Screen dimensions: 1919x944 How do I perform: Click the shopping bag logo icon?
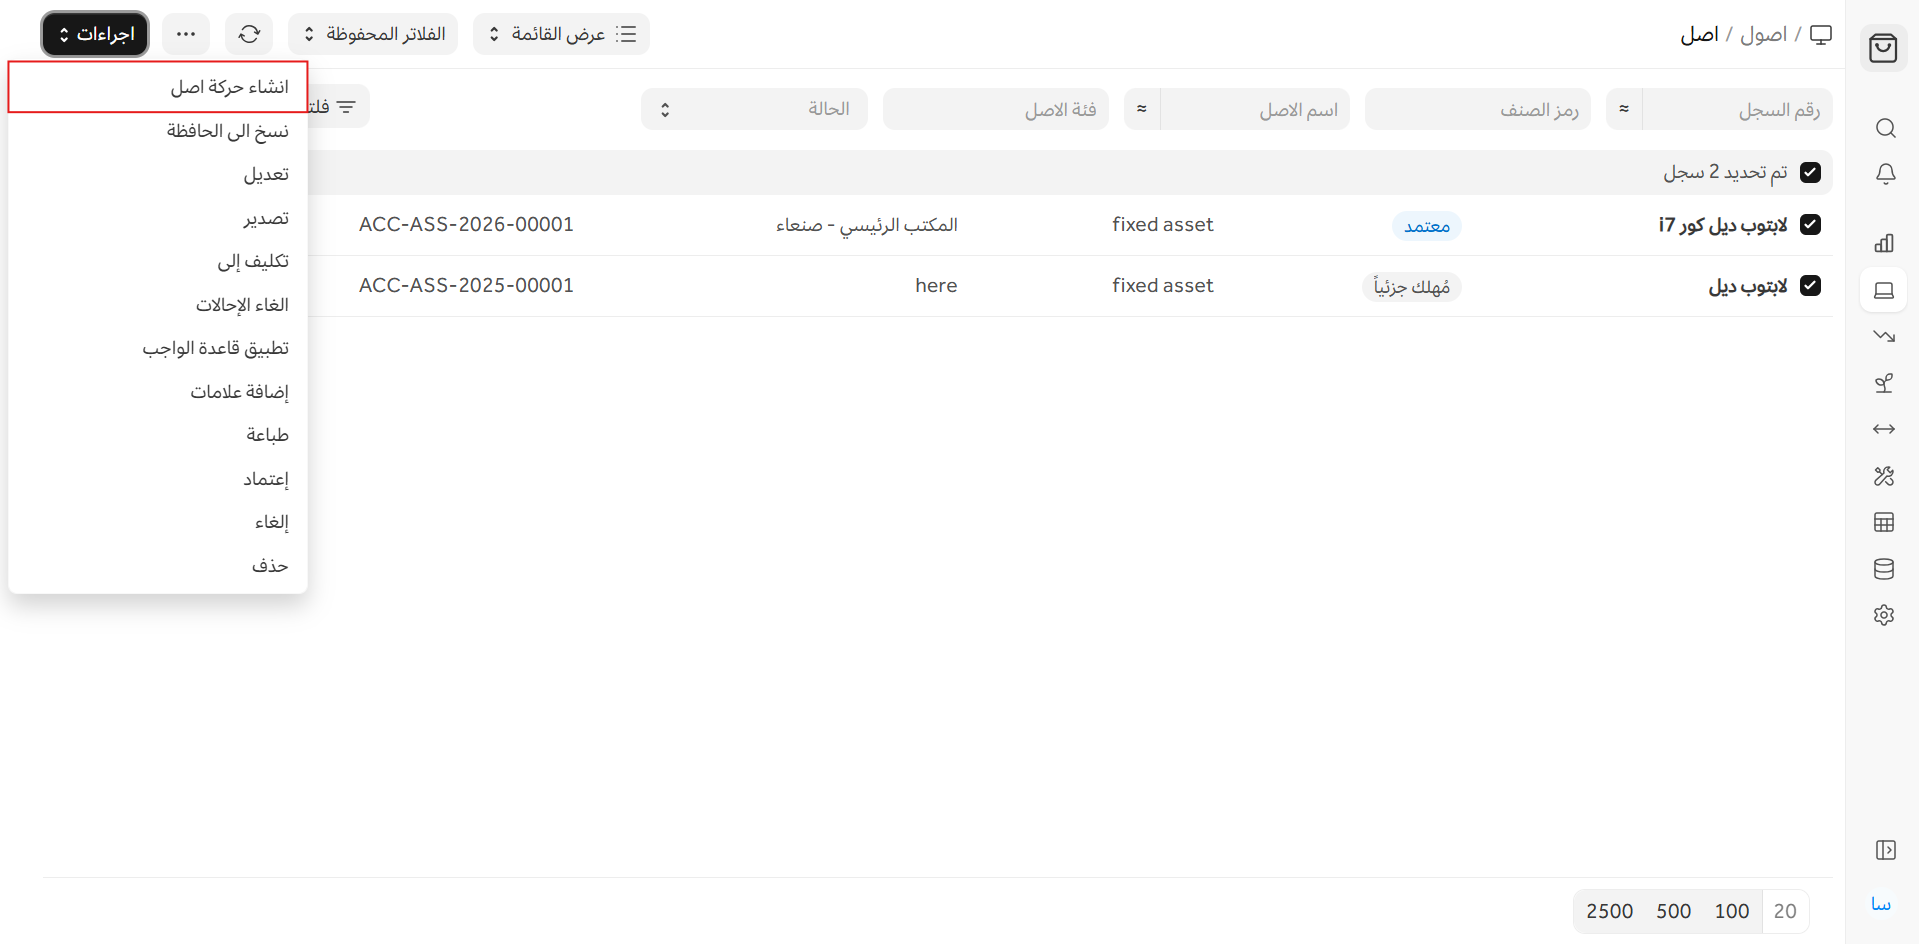[x=1883, y=48]
